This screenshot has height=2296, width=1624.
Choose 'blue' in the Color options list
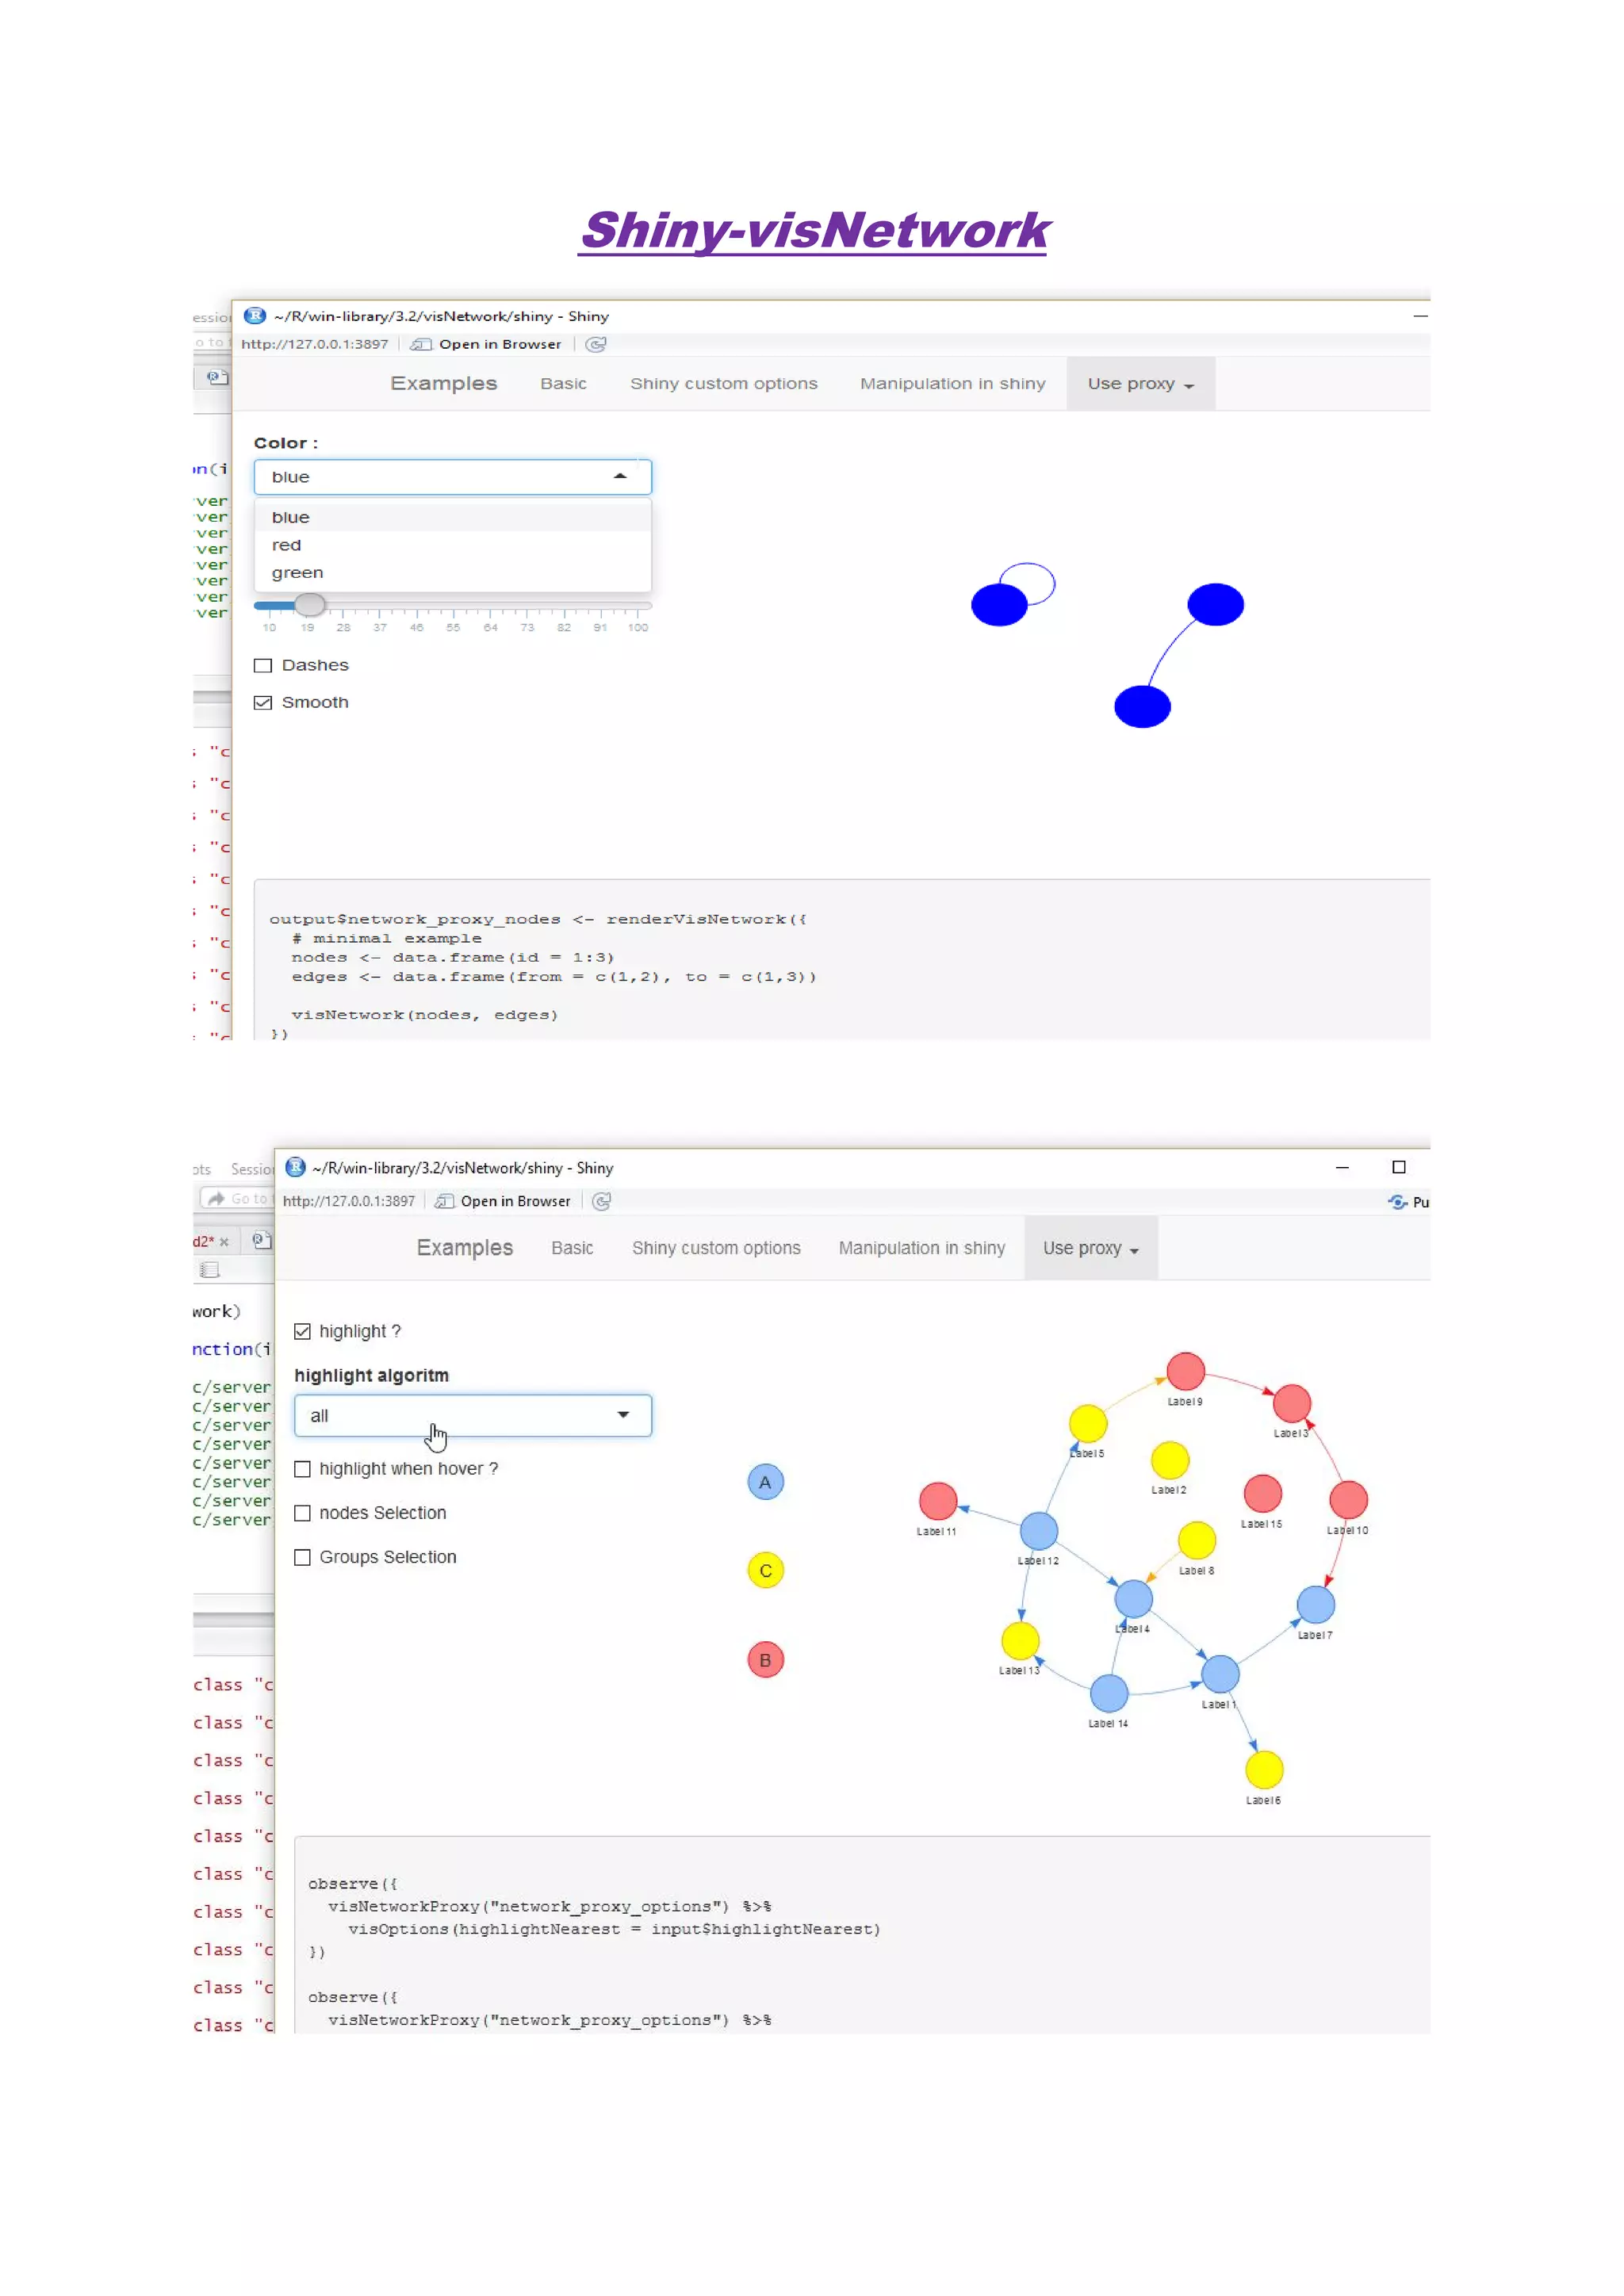(452, 517)
